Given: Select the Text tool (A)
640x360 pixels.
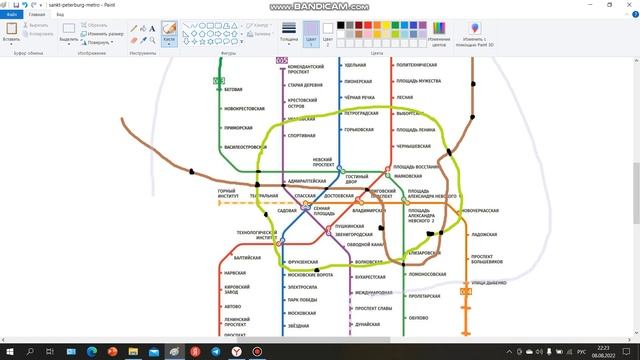Looking at the screenshot, I should pos(152,29).
